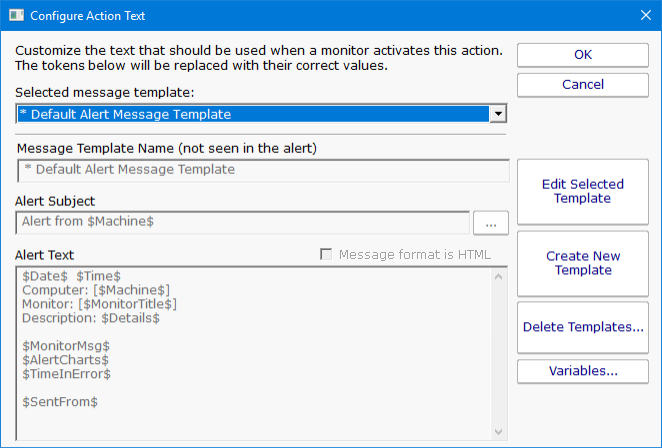Click the Description: $Details$ line
This screenshot has height=448, width=662.
point(90,318)
